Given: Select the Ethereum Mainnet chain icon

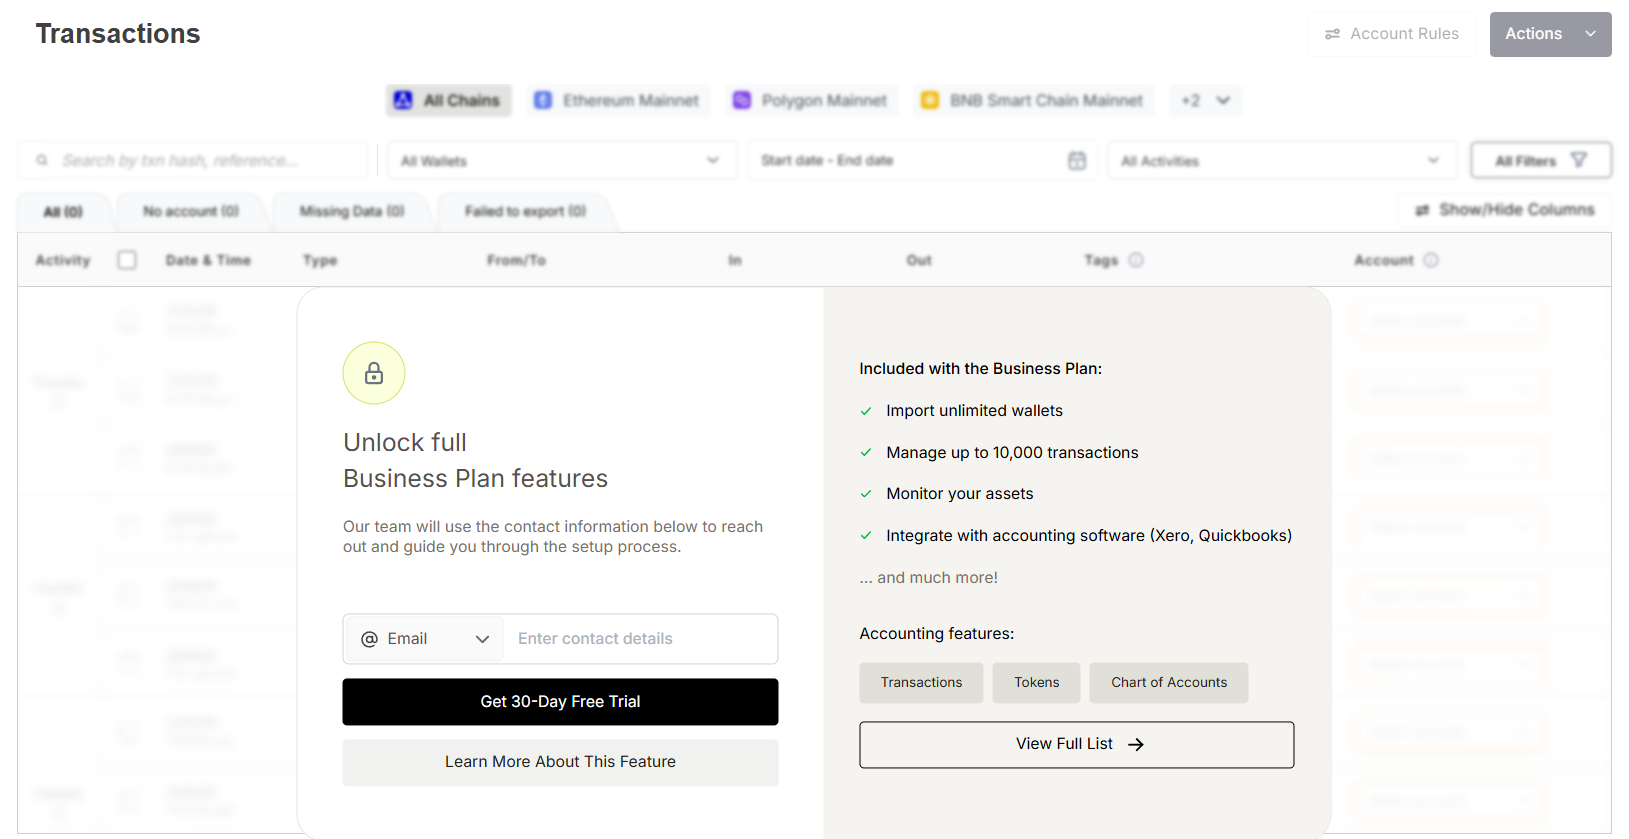Looking at the screenshot, I should click(x=543, y=100).
